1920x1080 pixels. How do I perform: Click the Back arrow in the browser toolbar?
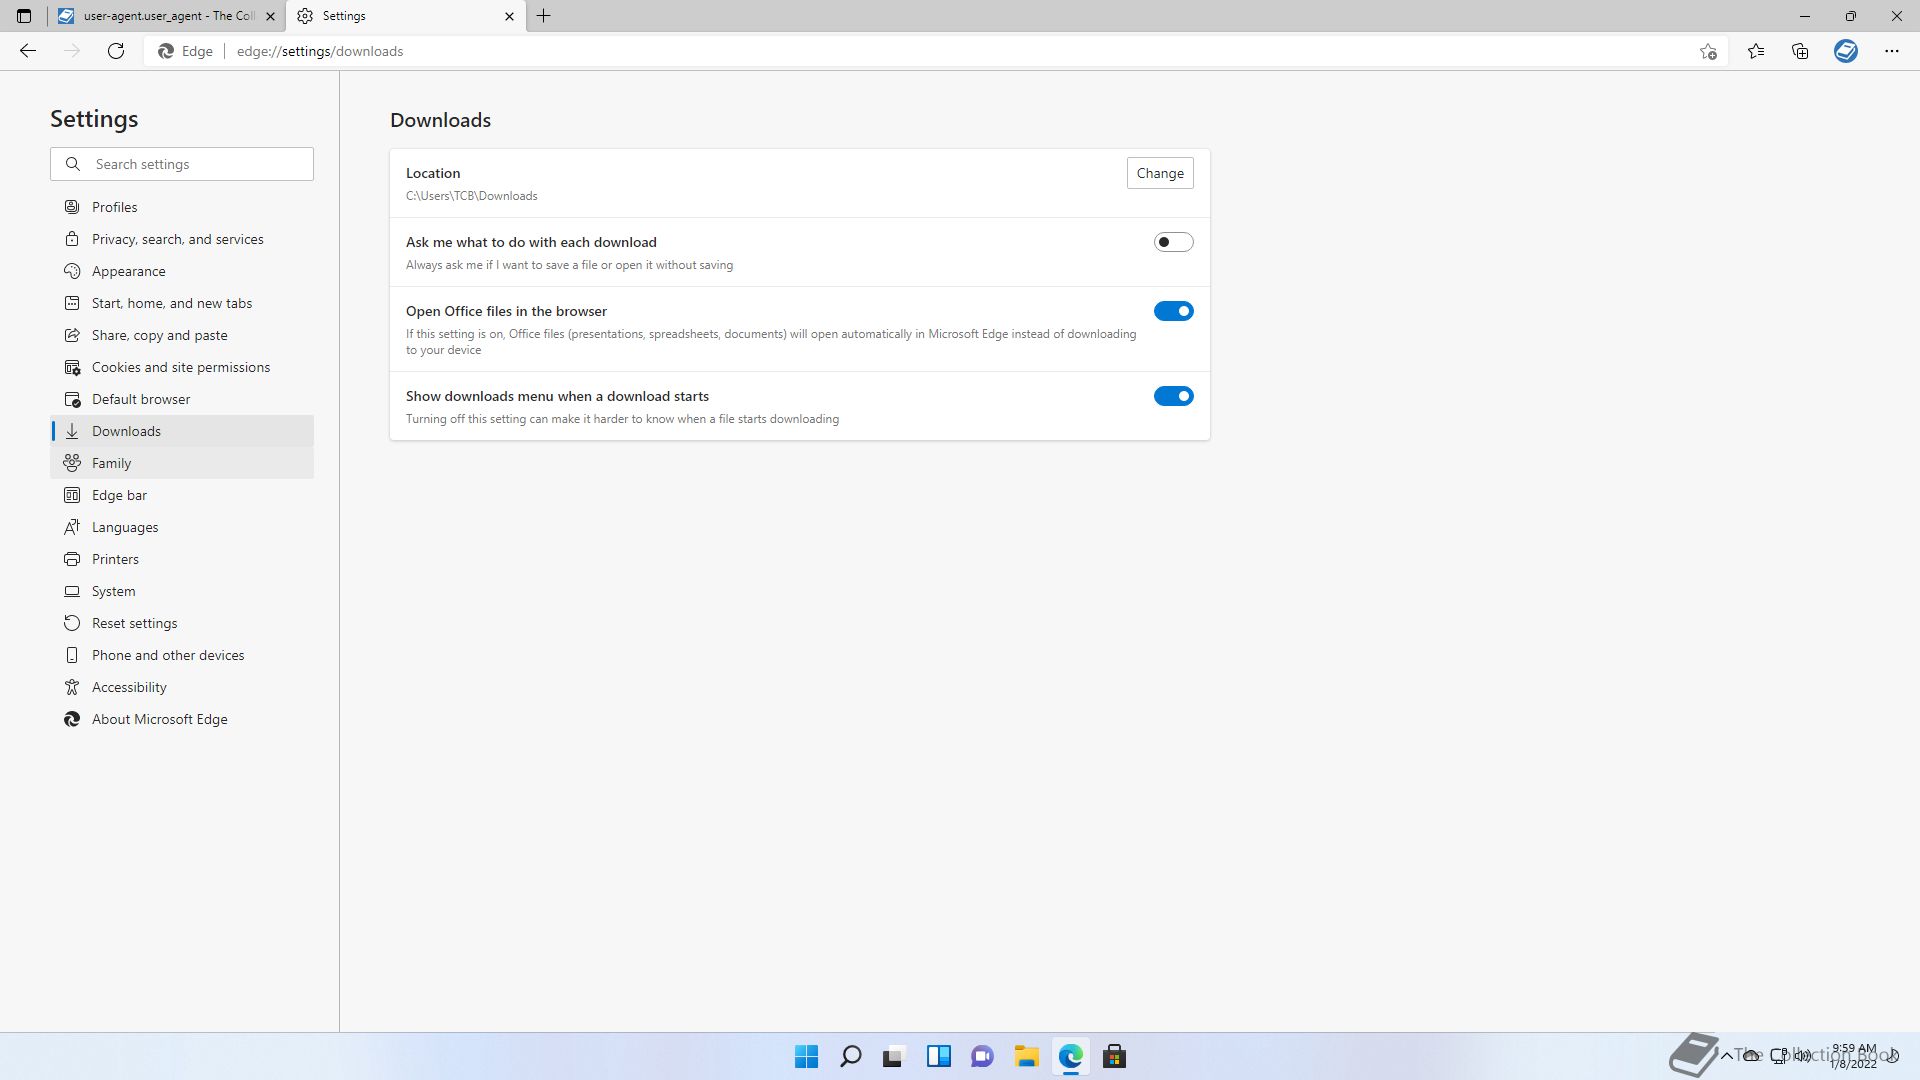point(28,51)
